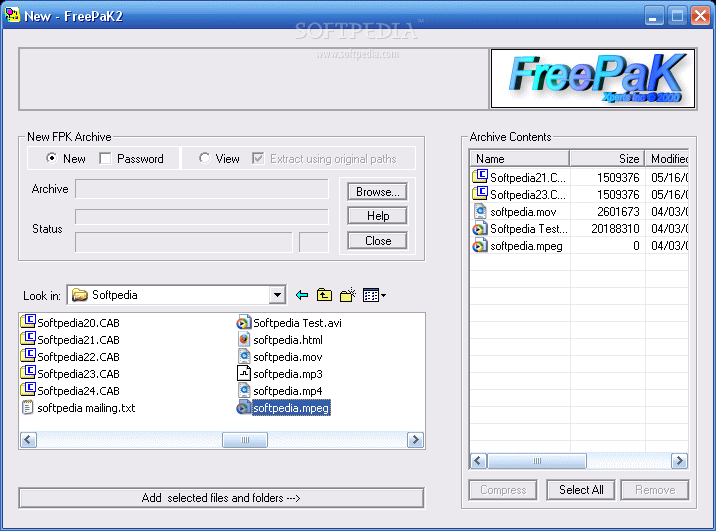Click file browser horizontal scrollbar thumb

(x=245, y=440)
